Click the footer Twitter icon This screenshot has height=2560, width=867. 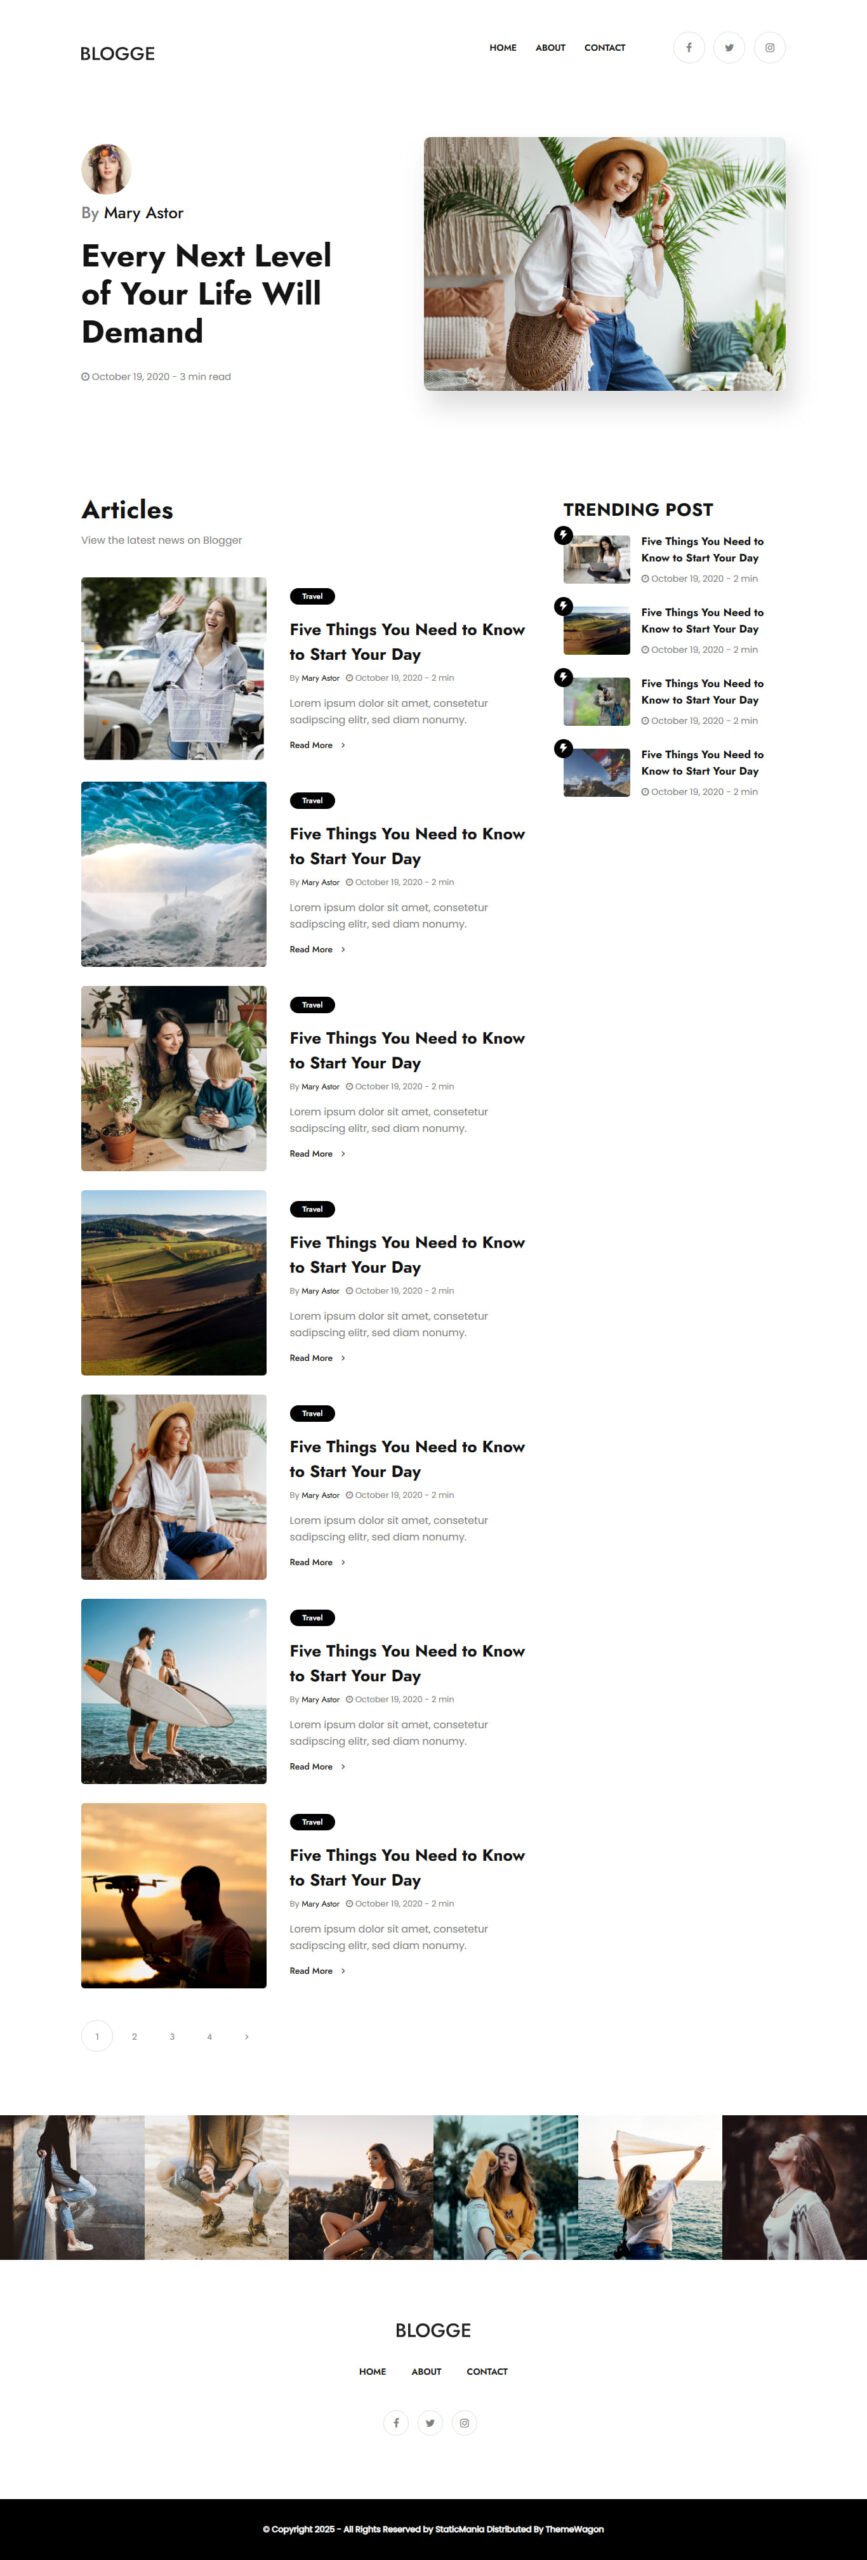[x=430, y=2422]
